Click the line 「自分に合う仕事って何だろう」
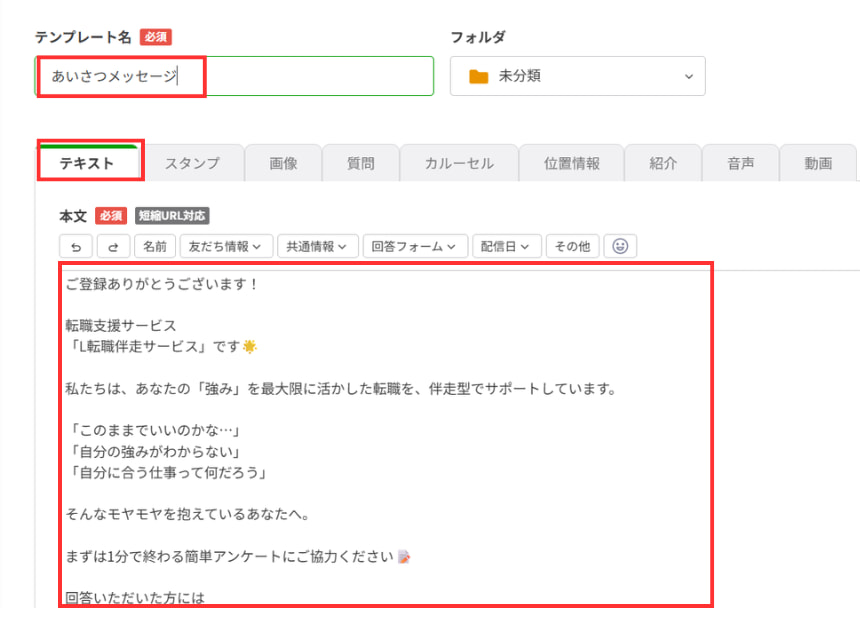Image resolution: width=860 pixels, height=633 pixels. pos(167,473)
